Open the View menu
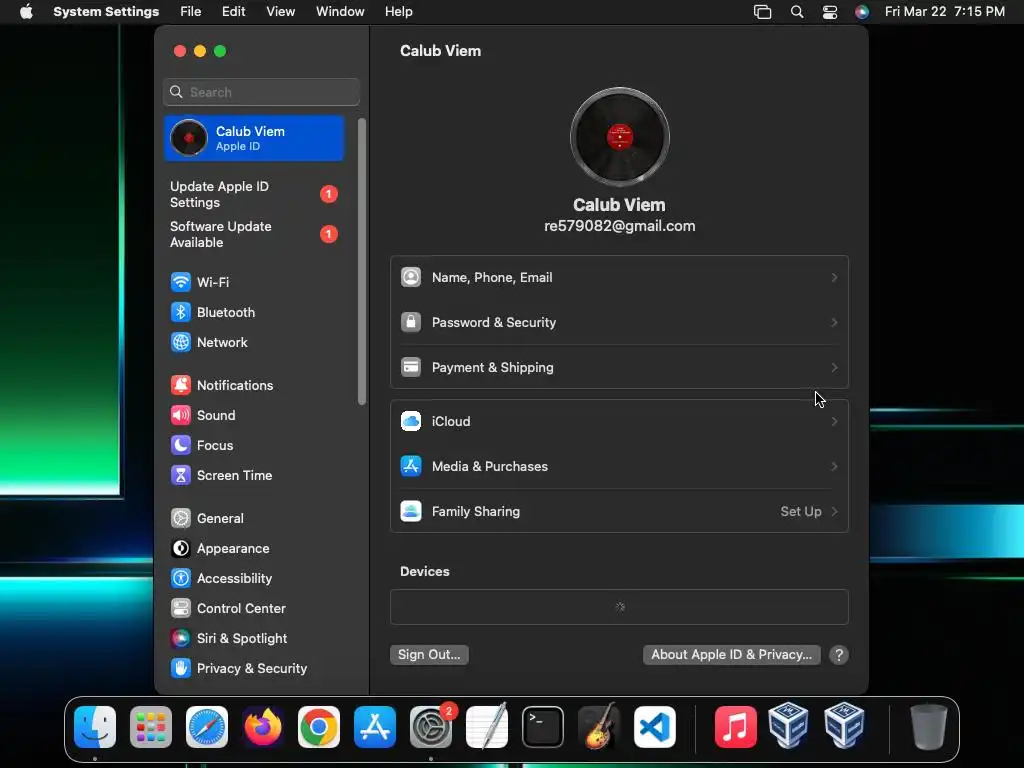Image resolution: width=1024 pixels, height=768 pixels. pyautogui.click(x=280, y=12)
